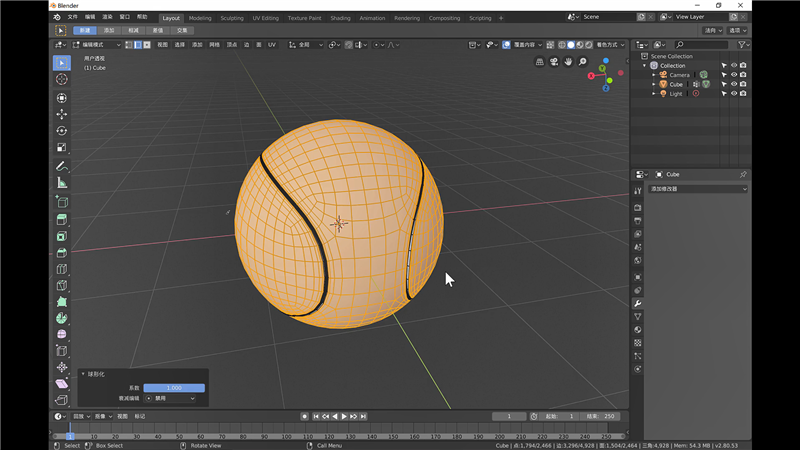This screenshot has width=800, height=450.
Task: Click the auto keying record button
Action: 304,416
